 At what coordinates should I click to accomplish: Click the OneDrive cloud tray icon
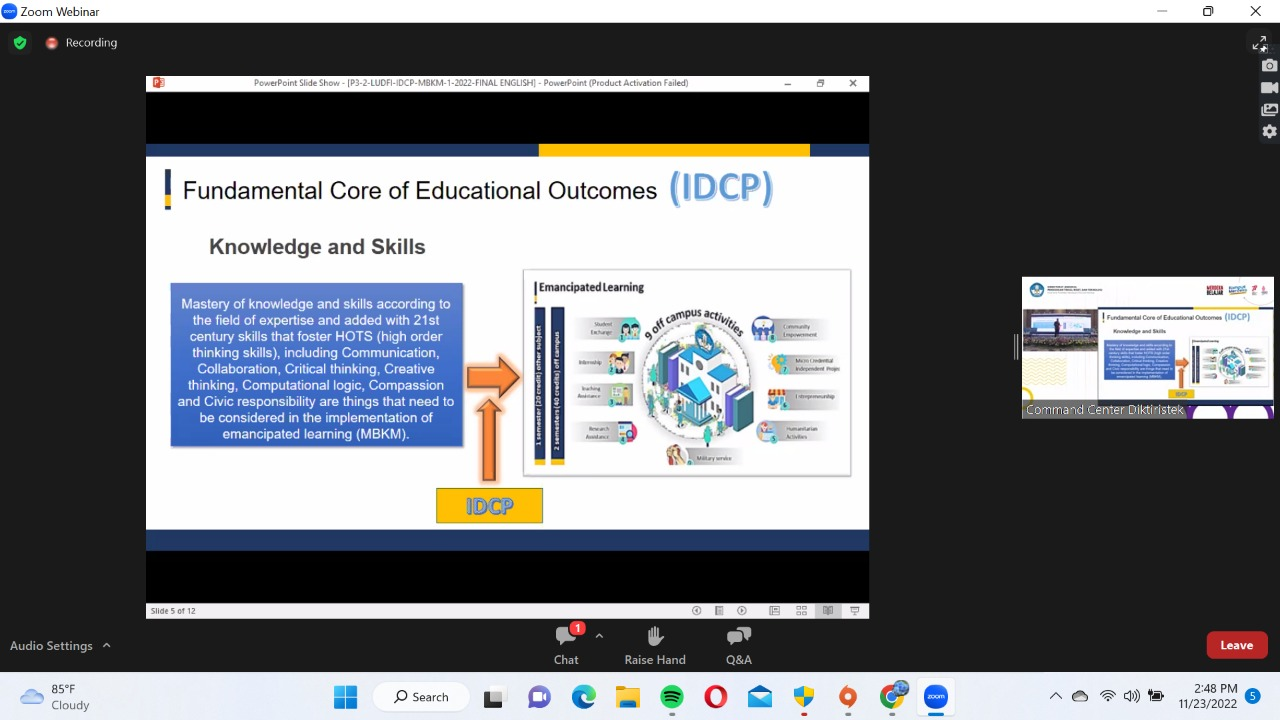point(1080,697)
